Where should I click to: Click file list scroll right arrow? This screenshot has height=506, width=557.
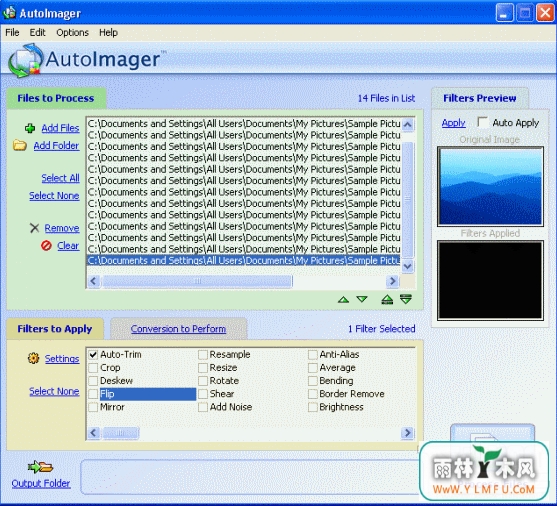(392, 281)
